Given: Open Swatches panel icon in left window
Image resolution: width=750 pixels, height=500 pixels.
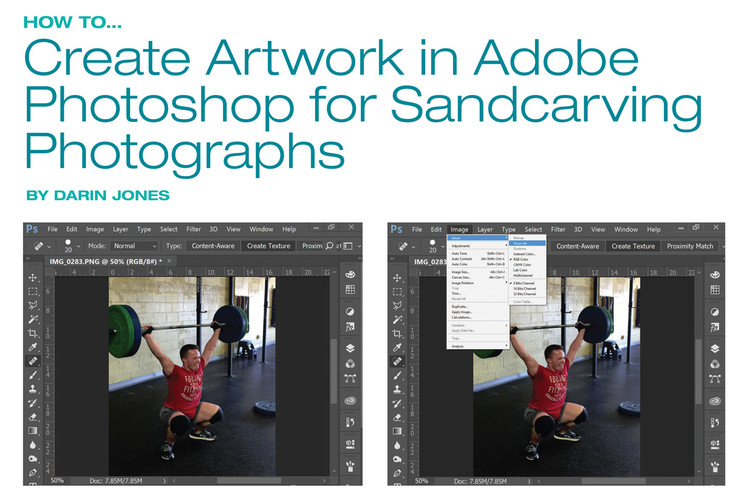Looking at the screenshot, I should (350, 289).
